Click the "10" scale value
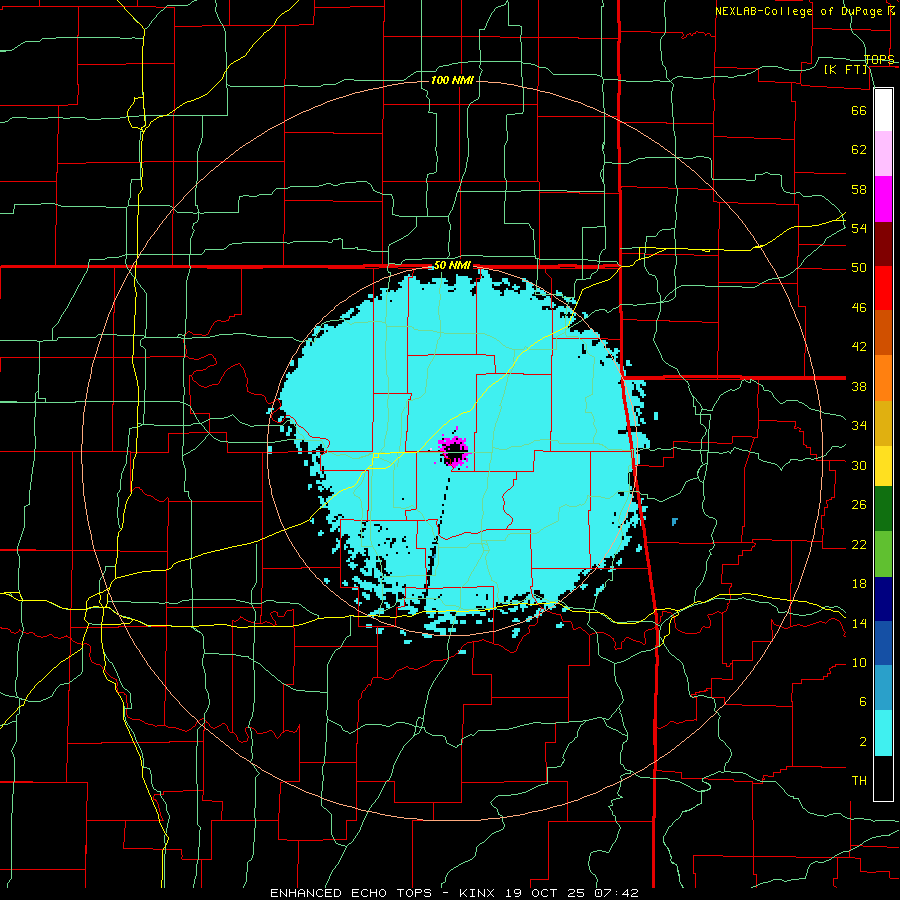Viewport: 900px width, 900px height. tap(859, 663)
